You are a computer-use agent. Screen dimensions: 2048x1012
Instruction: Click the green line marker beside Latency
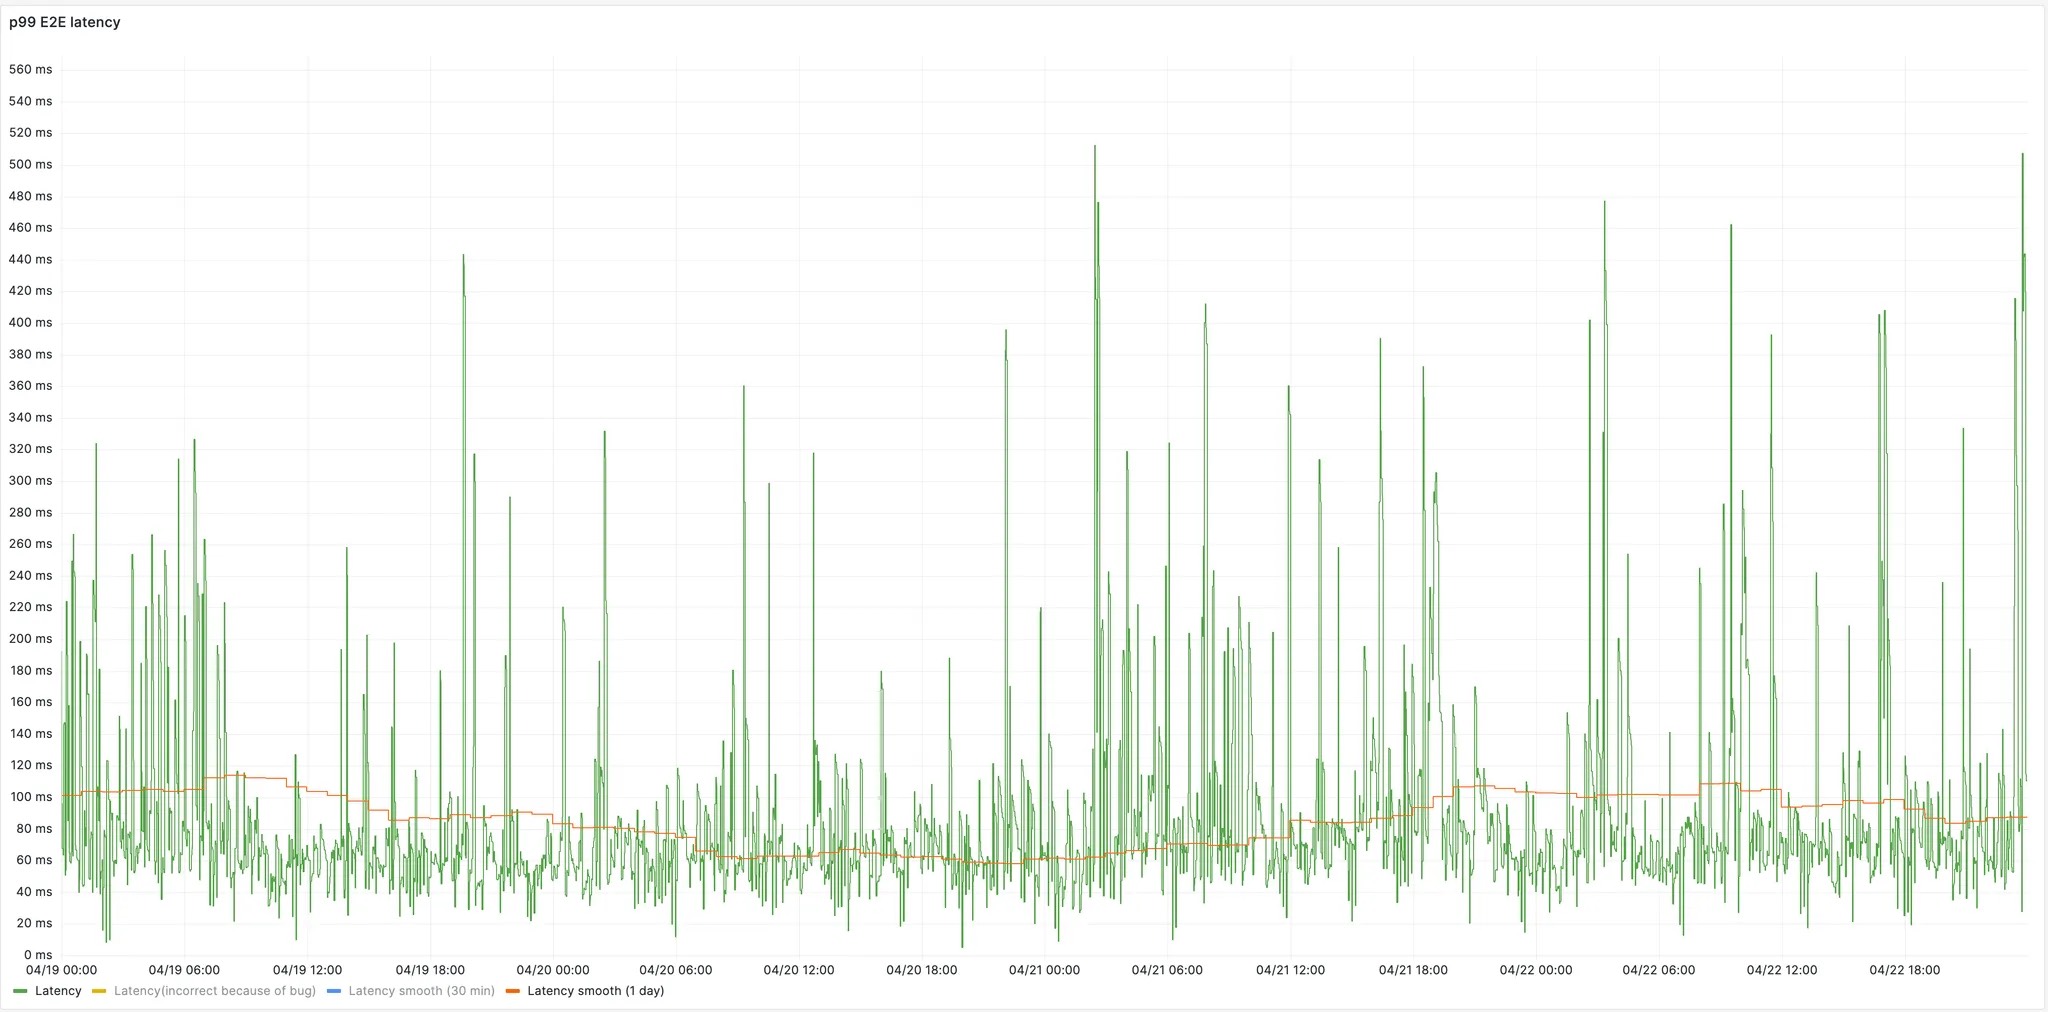point(22,991)
